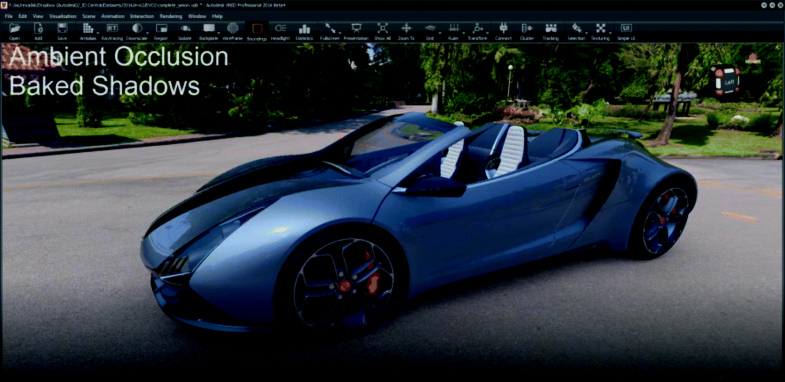Open the Scene menu
This screenshot has height=382, width=785.
click(x=89, y=16)
